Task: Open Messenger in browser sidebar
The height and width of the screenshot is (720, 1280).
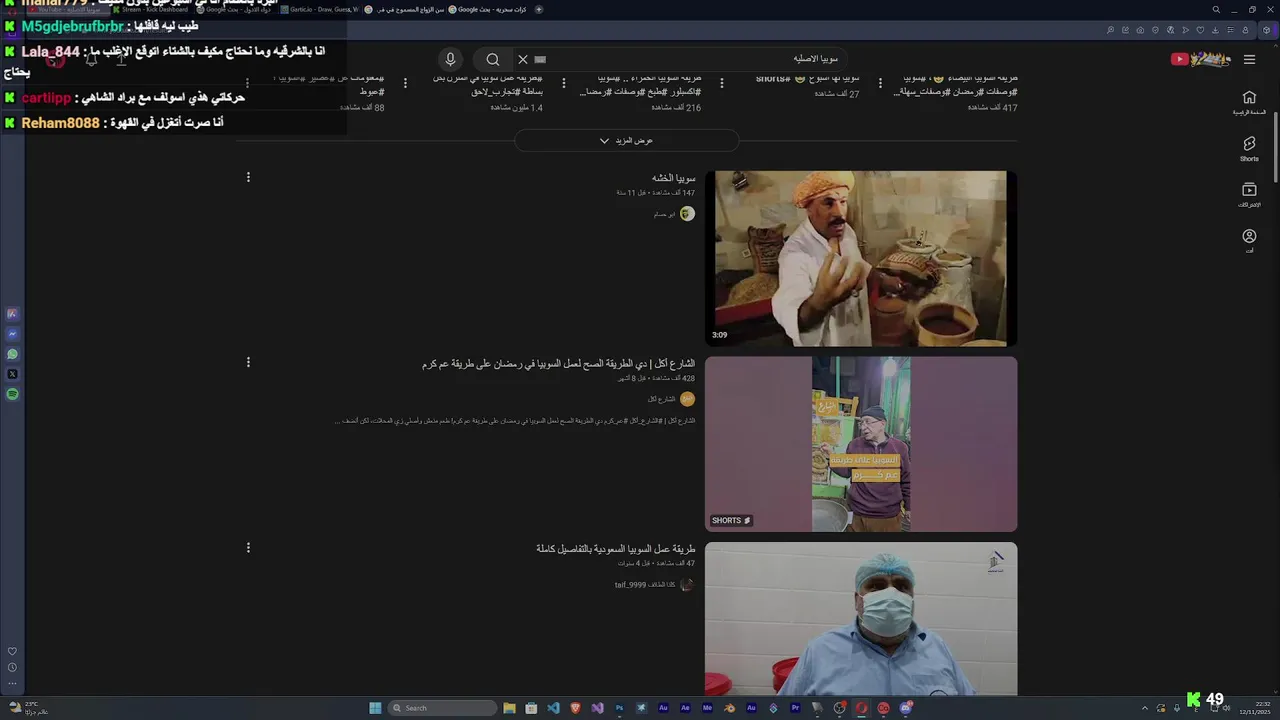Action: pos(12,334)
